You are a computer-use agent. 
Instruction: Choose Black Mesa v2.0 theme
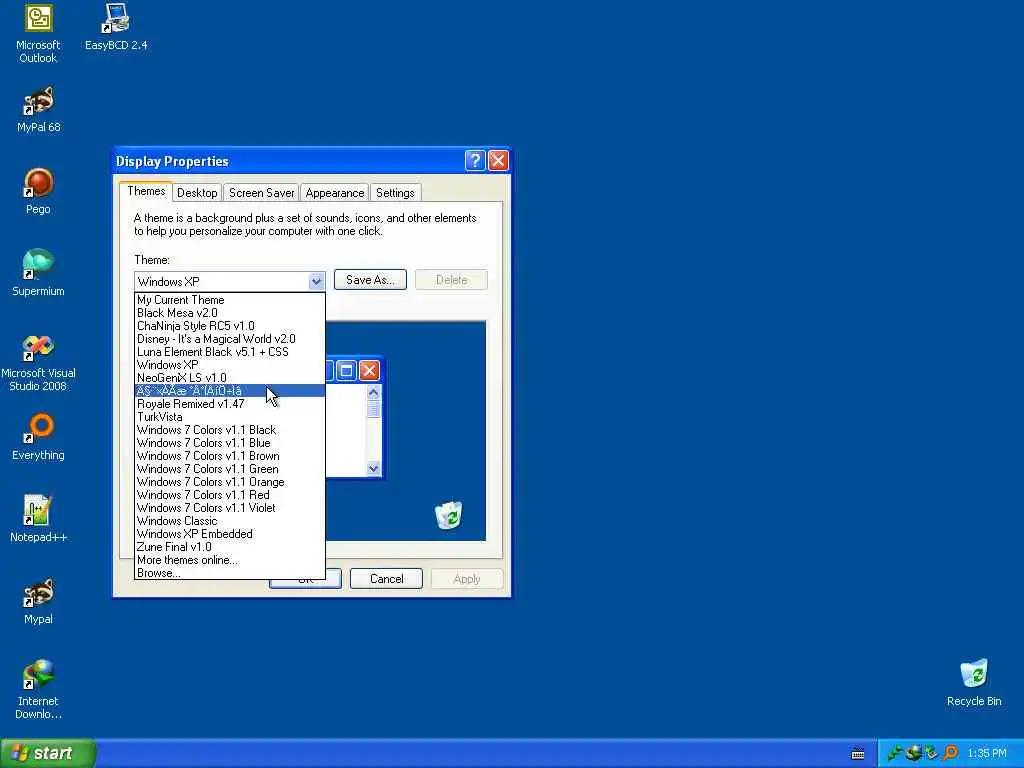point(229,313)
